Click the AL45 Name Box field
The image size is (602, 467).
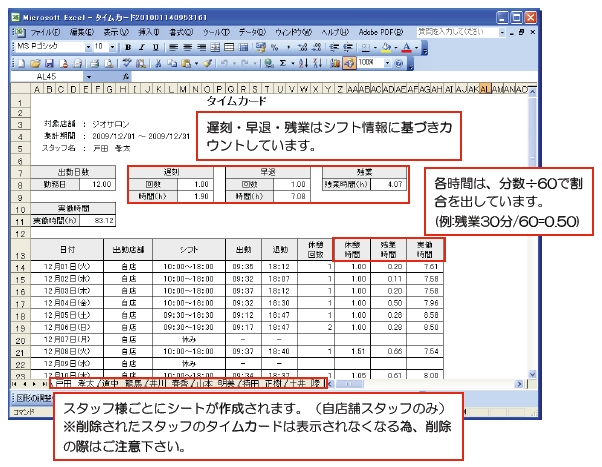click(50, 76)
